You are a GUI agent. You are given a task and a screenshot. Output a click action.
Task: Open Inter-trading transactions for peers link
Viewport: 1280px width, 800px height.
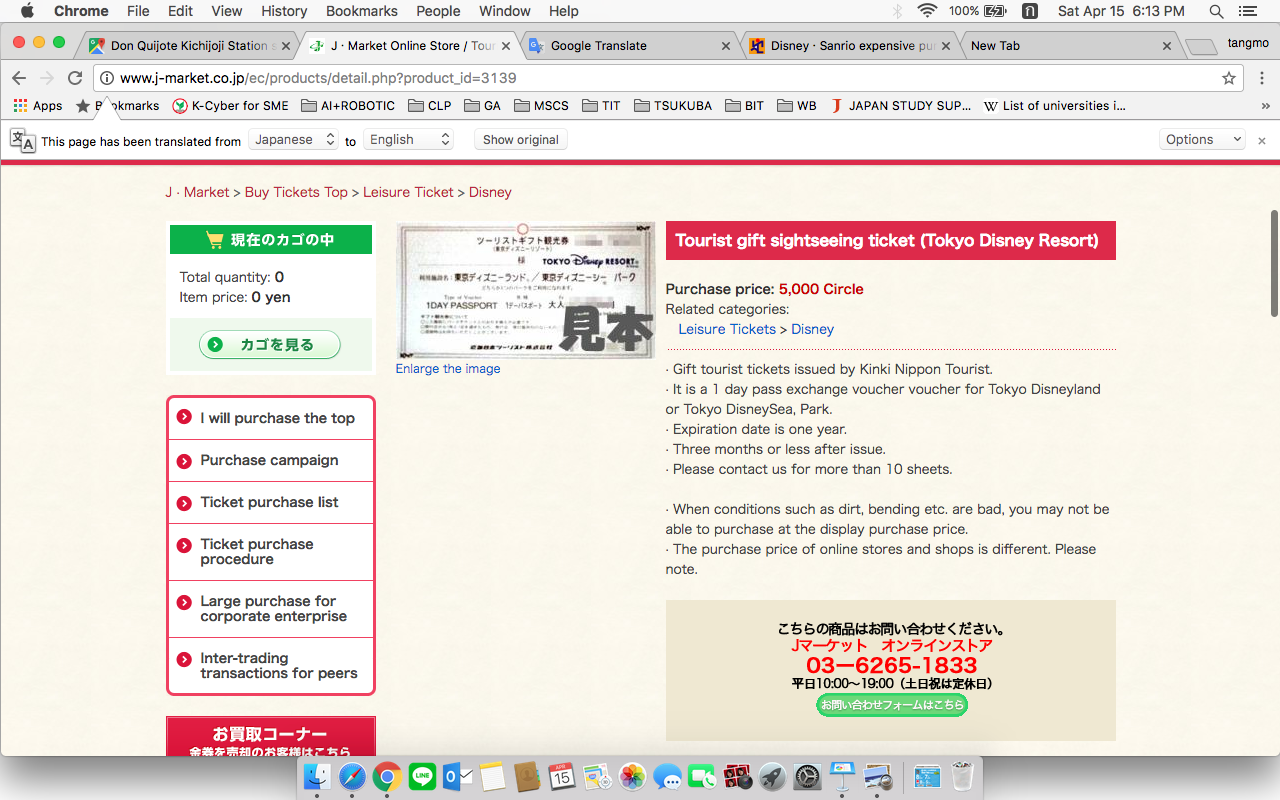[270, 666]
